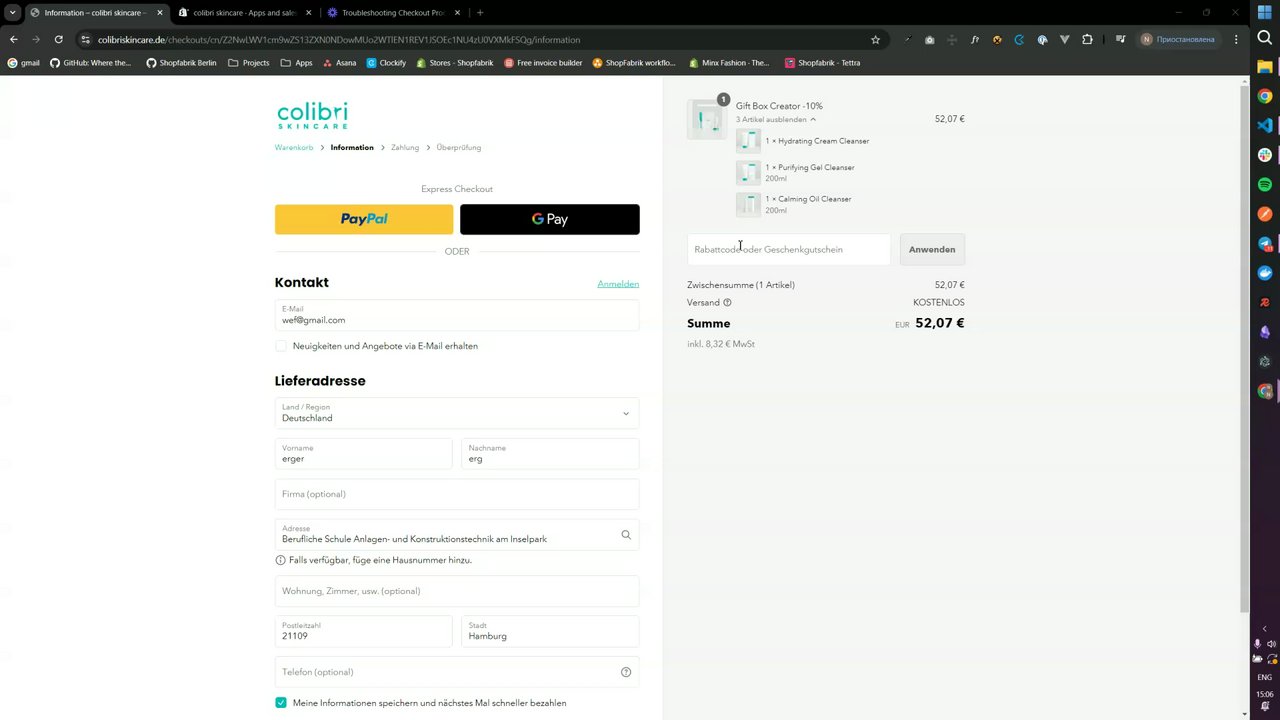Open a new browser tab

[x=480, y=13]
